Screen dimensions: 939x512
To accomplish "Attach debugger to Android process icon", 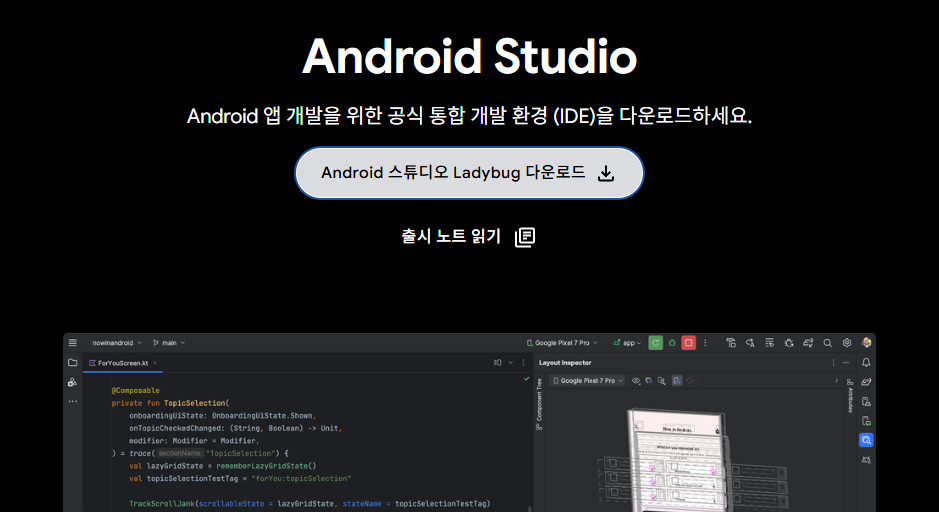I will [x=789, y=343].
